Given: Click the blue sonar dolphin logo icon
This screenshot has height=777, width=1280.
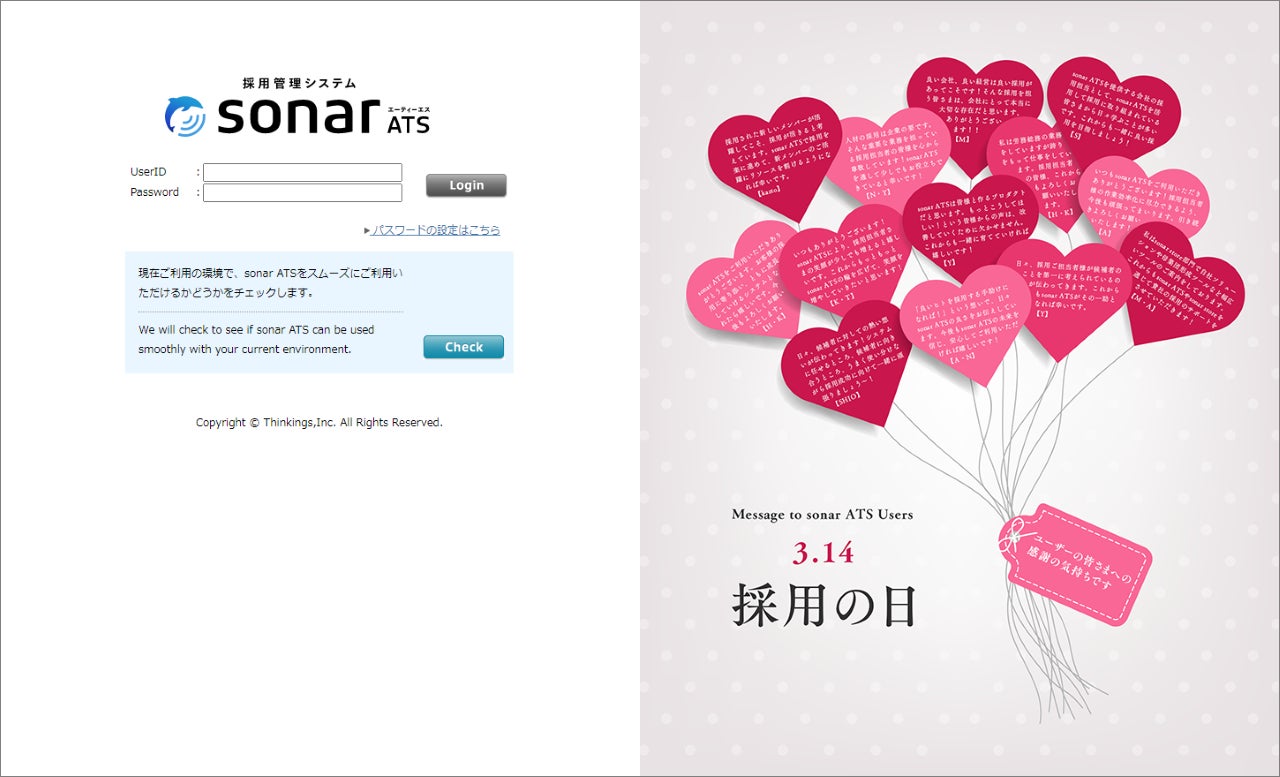Looking at the screenshot, I should [x=184, y=116].
